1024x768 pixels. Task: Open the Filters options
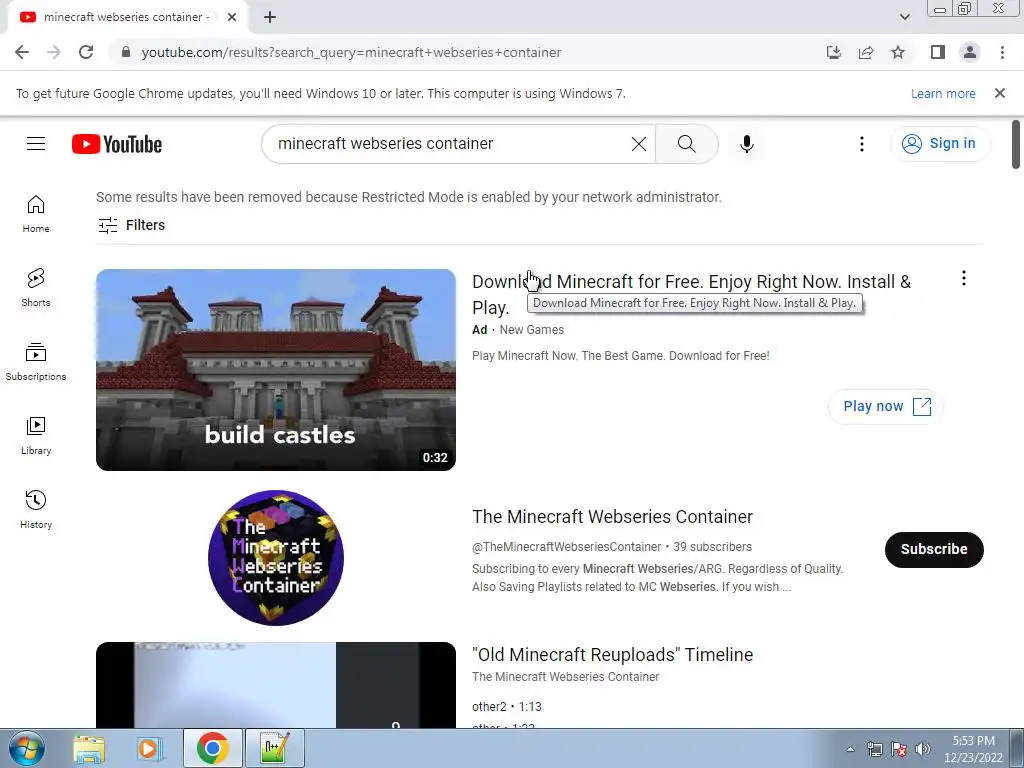tap(131, 225)
